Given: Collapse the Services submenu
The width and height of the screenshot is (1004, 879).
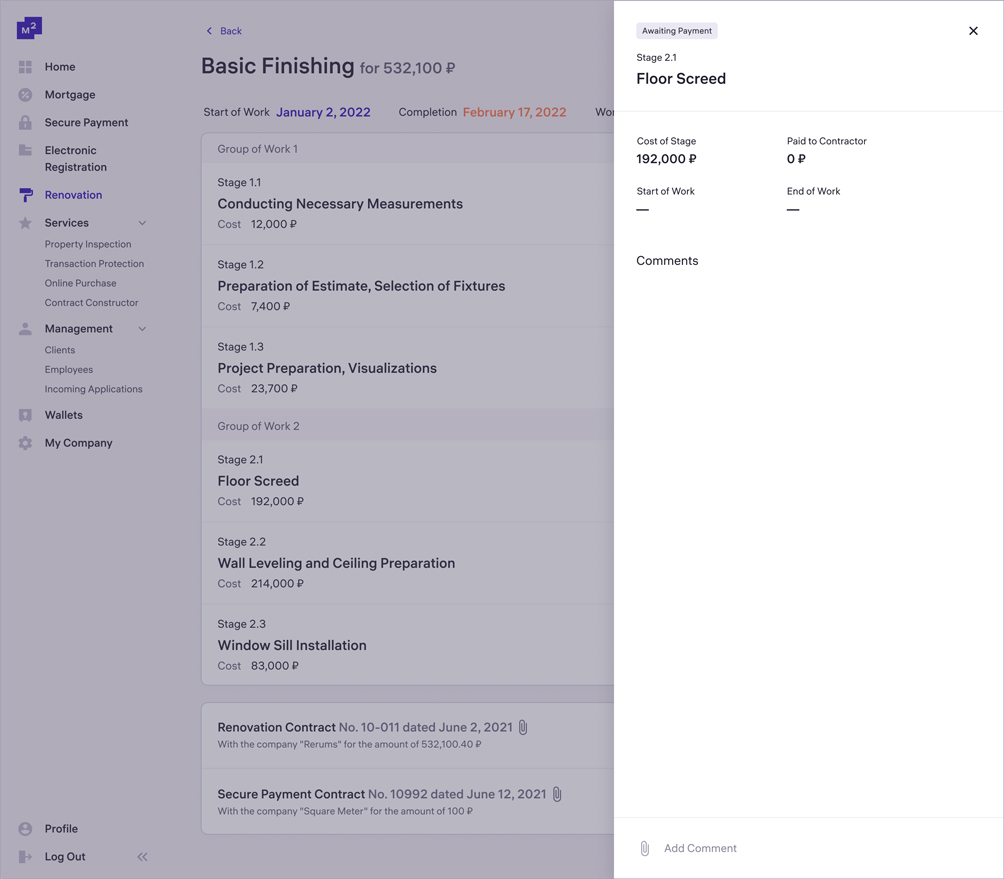Looking at the screenshot, I should click(141, 222).
